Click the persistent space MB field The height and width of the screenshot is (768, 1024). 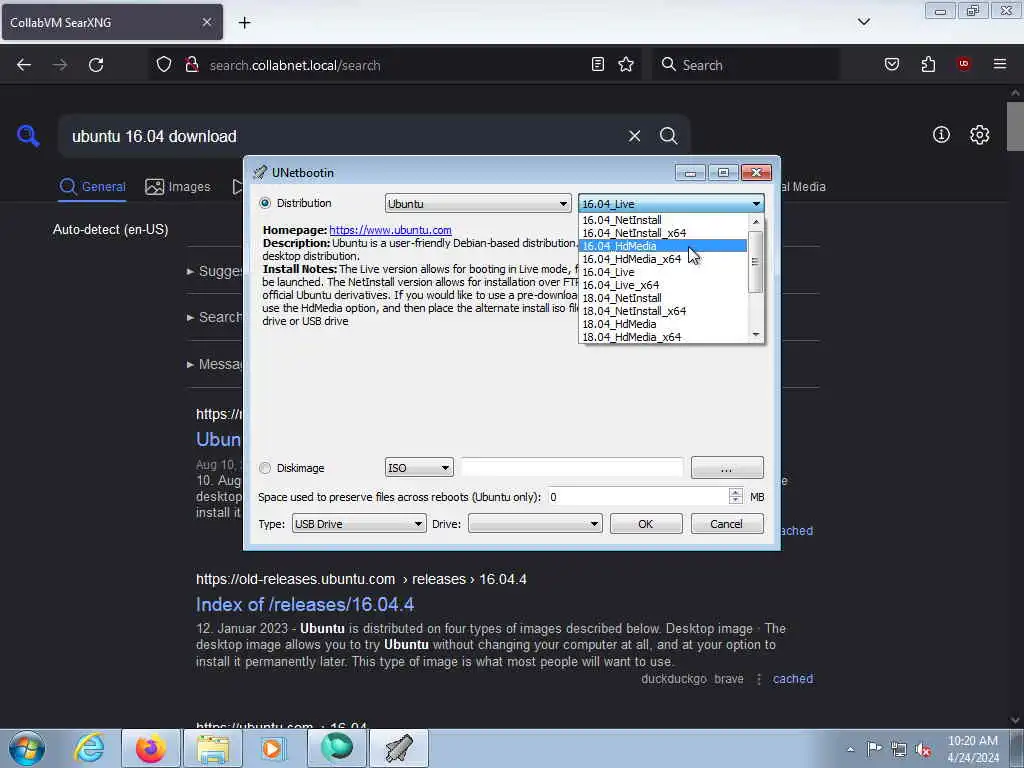click(x=637, y=497)
